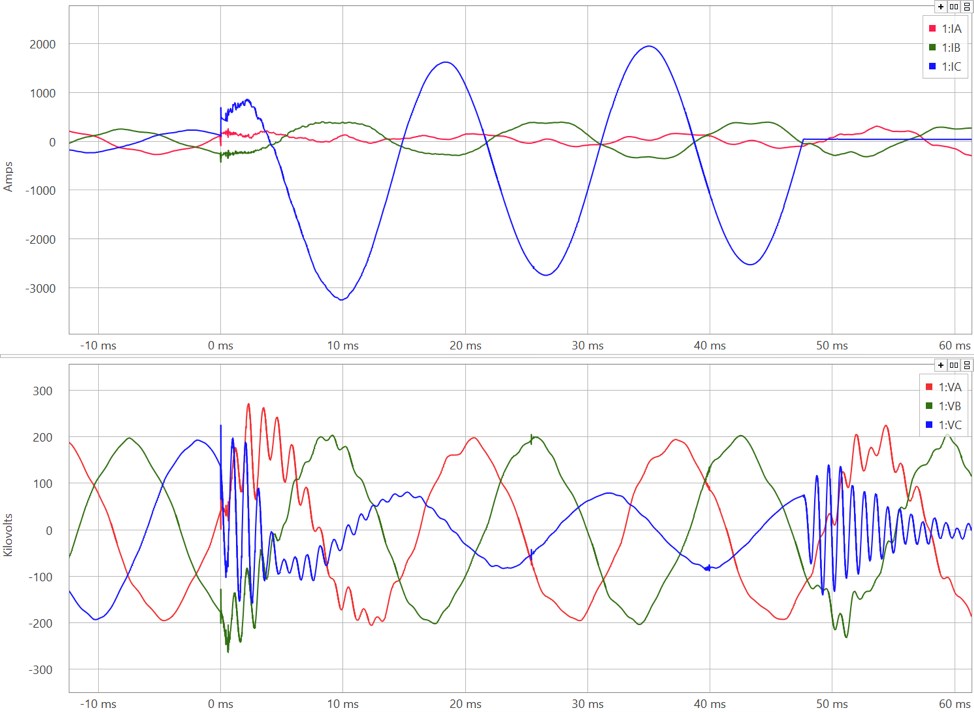
Task: Click the add (+) icon on the voltage chart
Action: coord(940,365)
